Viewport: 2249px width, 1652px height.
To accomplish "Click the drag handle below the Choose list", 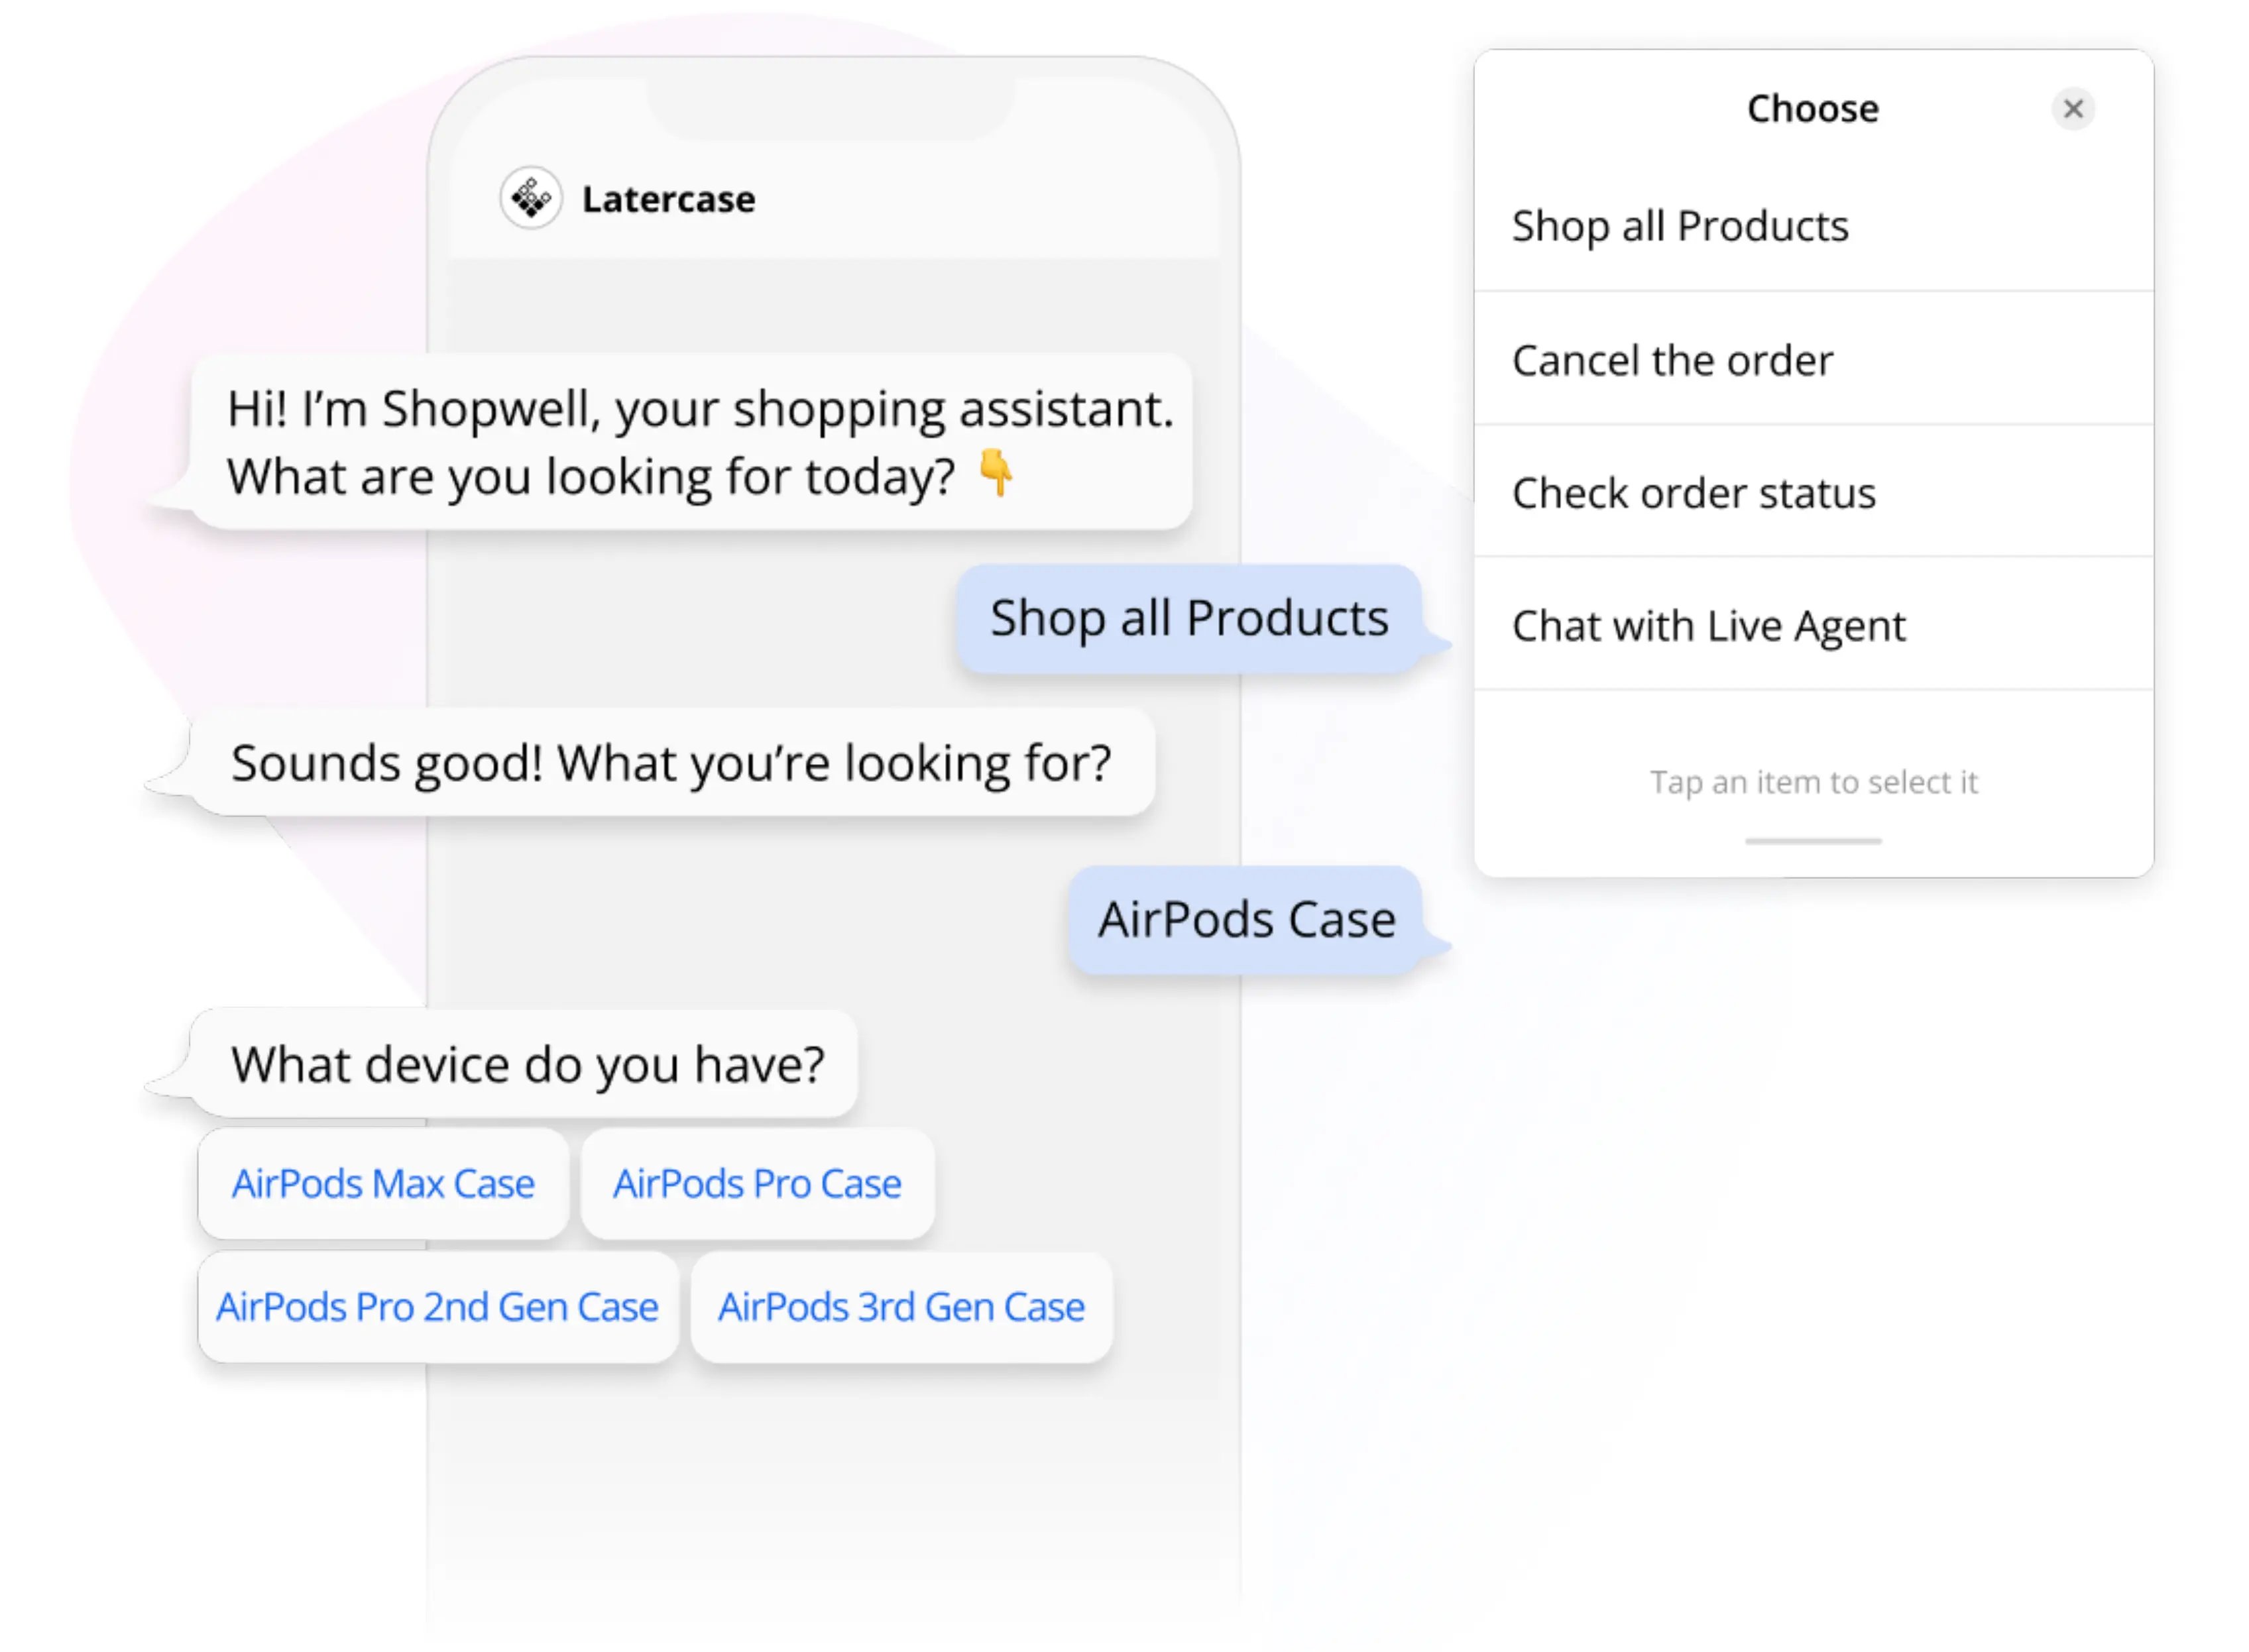I will point(1813,841).
